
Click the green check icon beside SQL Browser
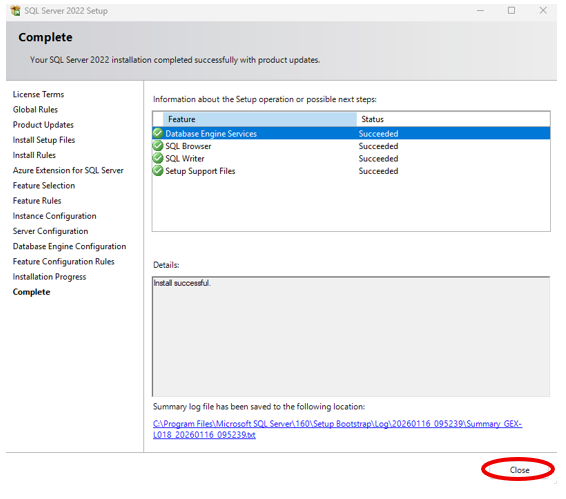pos(158,146)
